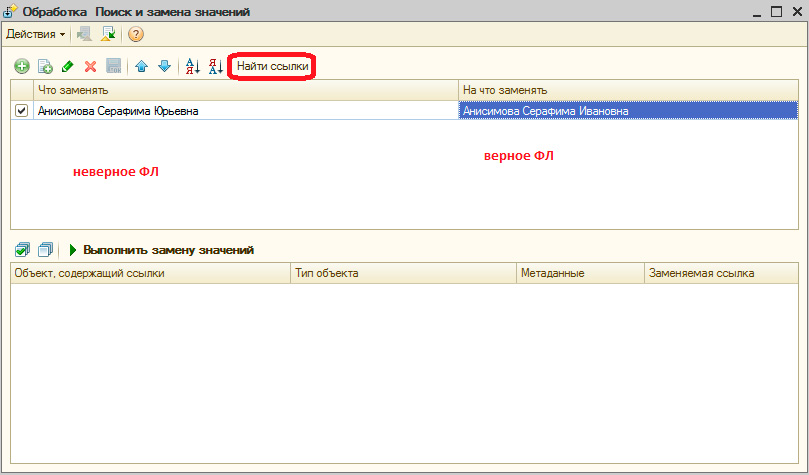Toggle checkbox for Анисимова Серафима Юрьевна row
The height and width of the screenshot is (475, 809).
pyautogui.click(x=22, y=111)
